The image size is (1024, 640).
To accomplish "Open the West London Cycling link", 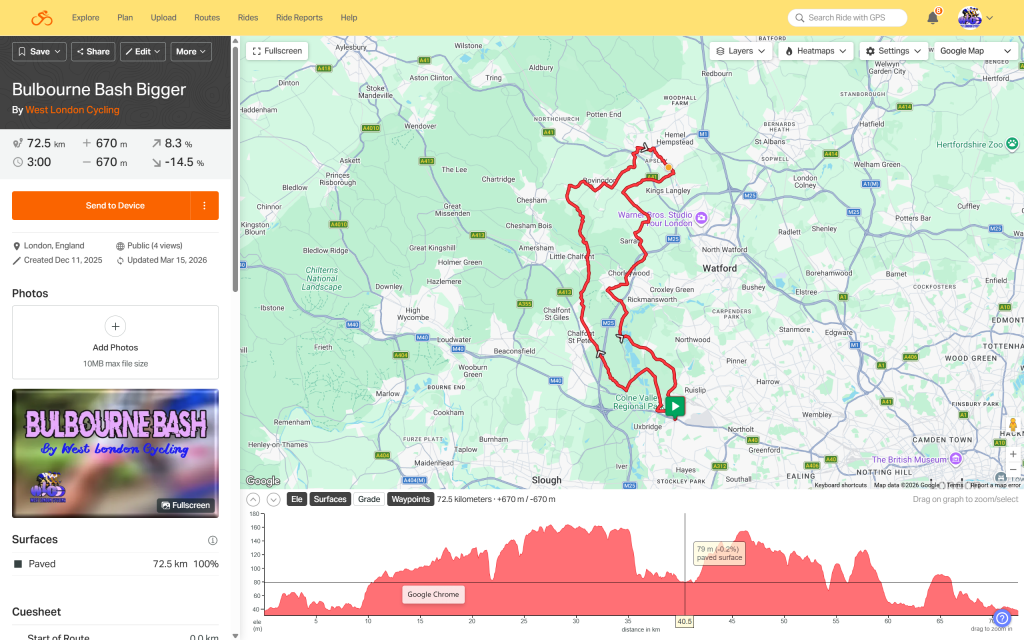I will point(72,110).
